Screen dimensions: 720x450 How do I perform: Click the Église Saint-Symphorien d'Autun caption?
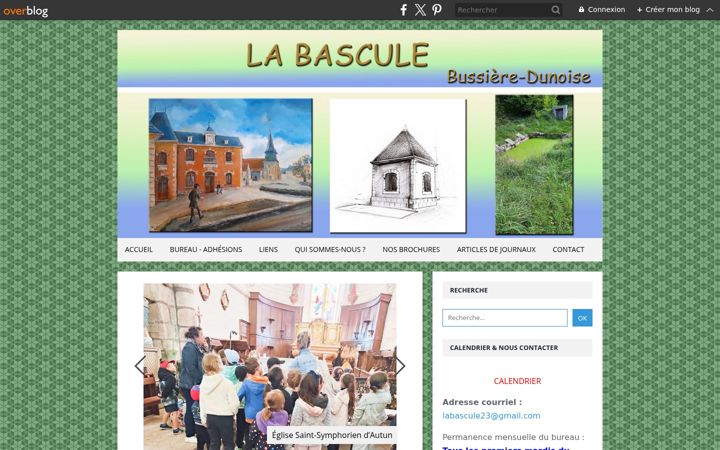[332, 435]
